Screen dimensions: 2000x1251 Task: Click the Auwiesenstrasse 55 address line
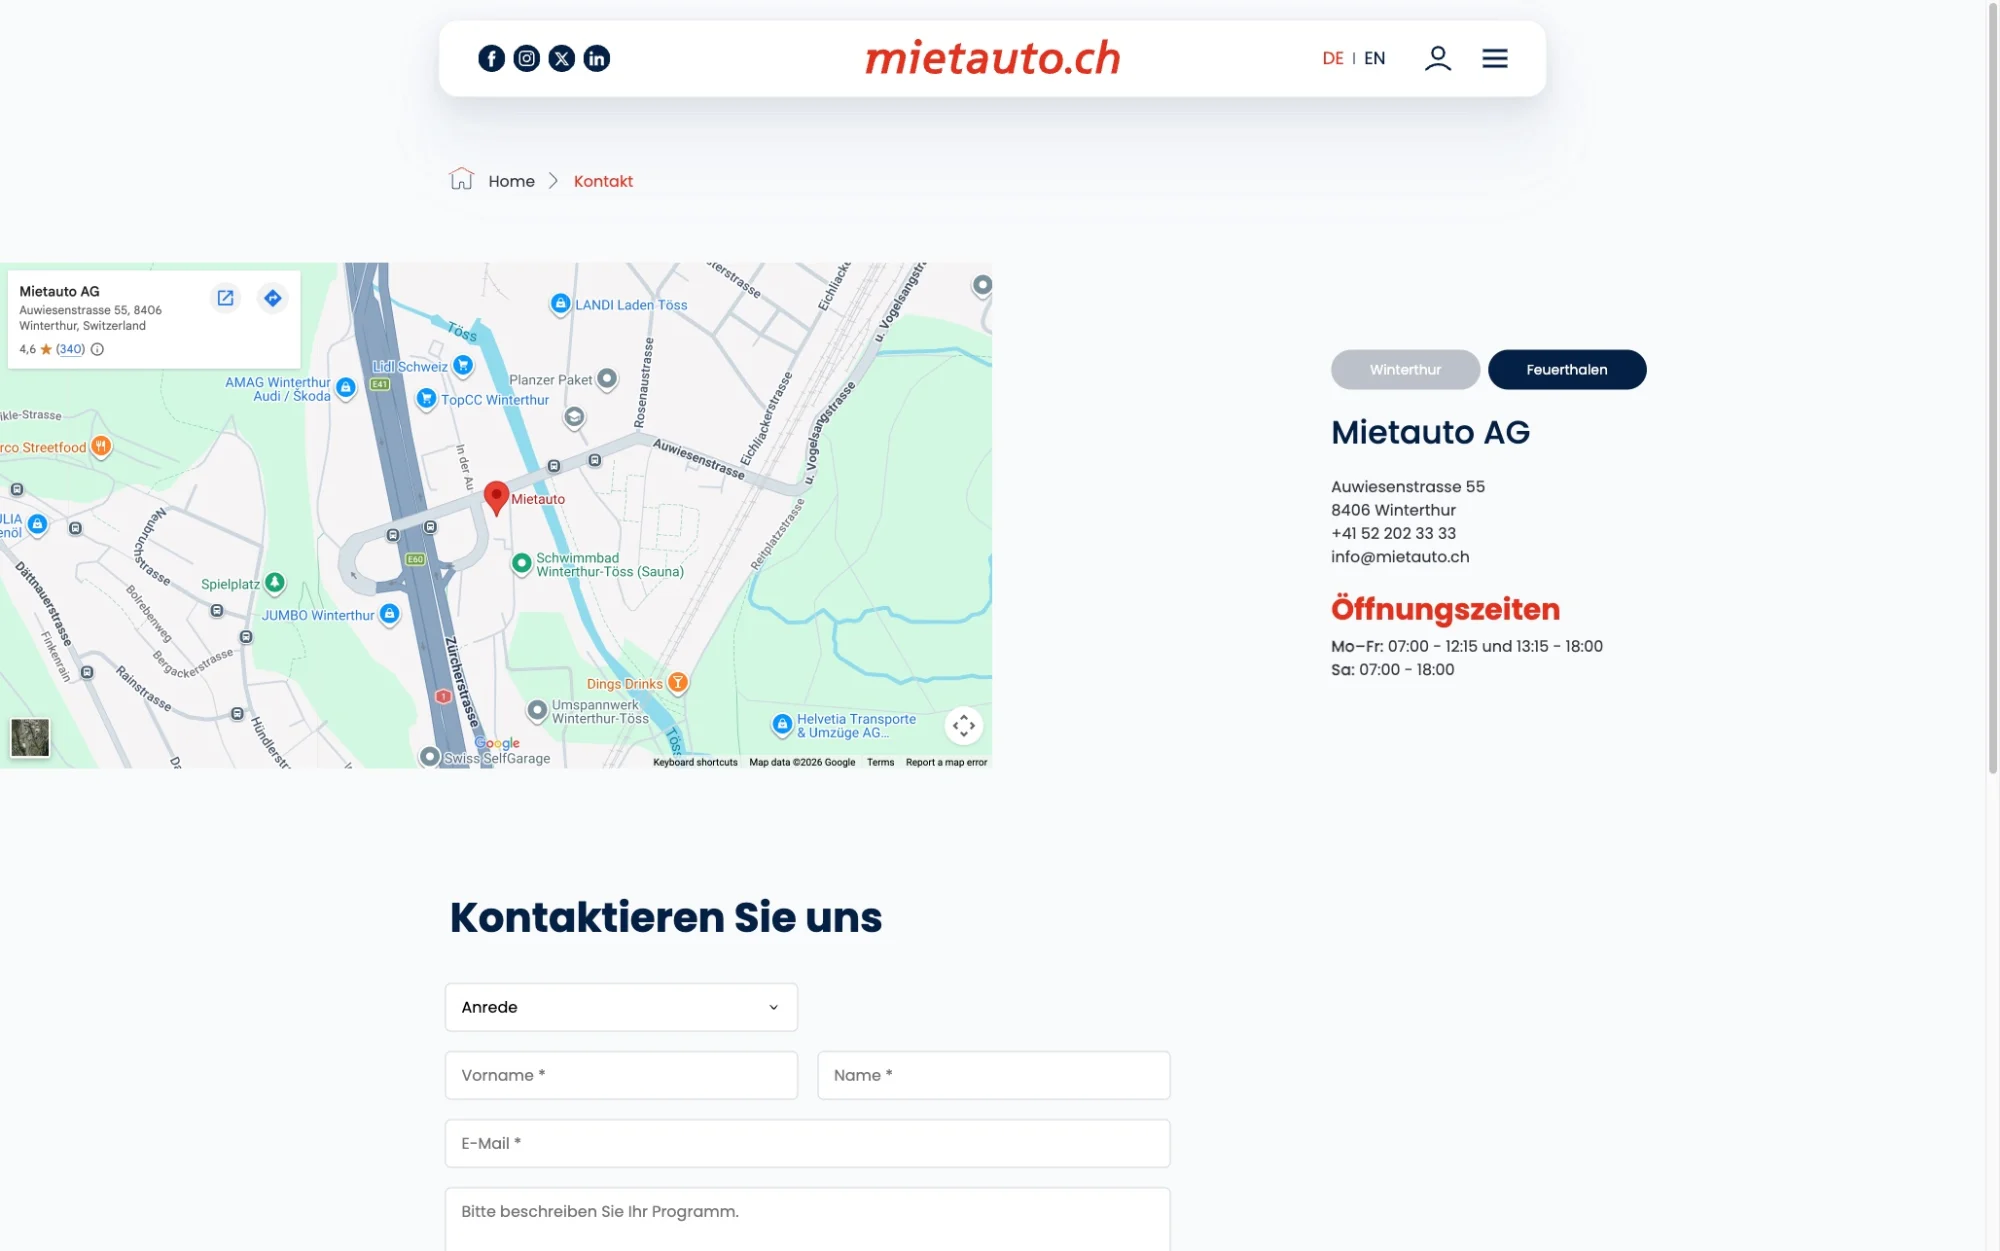(1408, 486)
